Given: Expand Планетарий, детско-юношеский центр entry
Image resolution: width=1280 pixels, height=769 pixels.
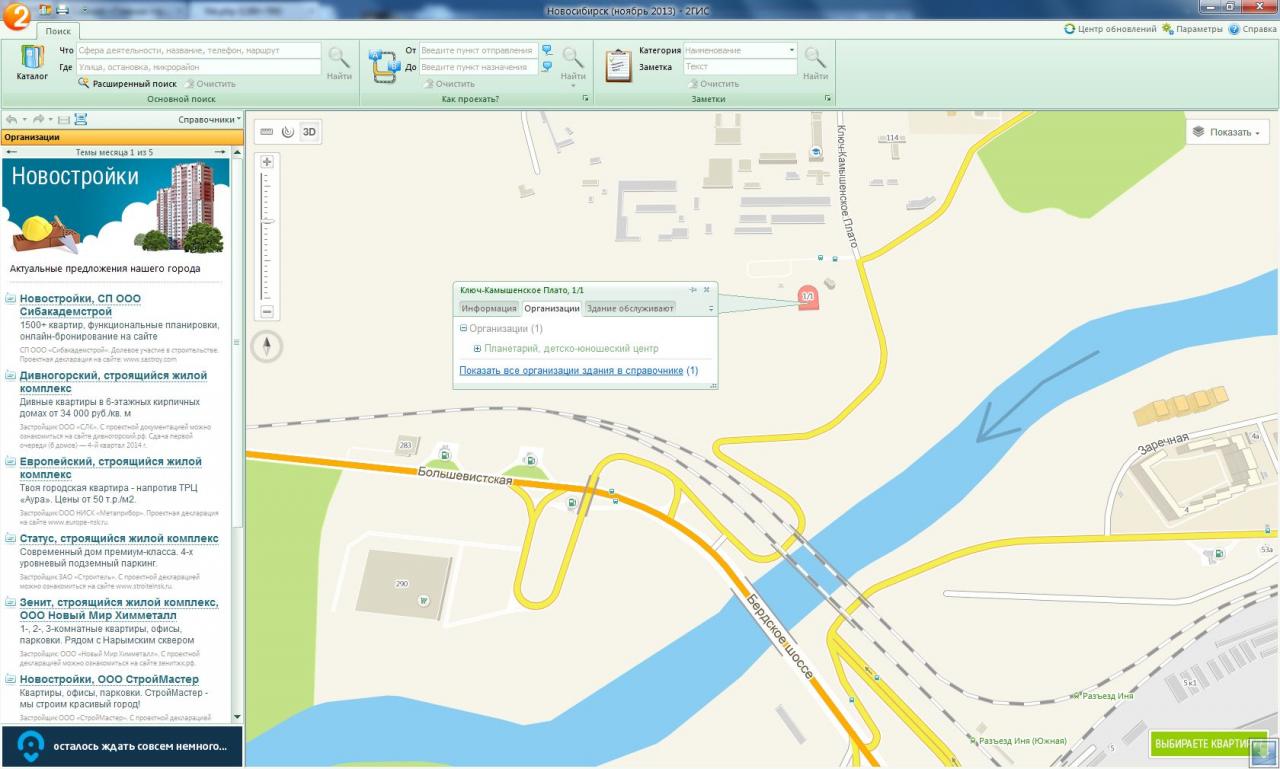Looking at the screenshot, I should 477,349.
